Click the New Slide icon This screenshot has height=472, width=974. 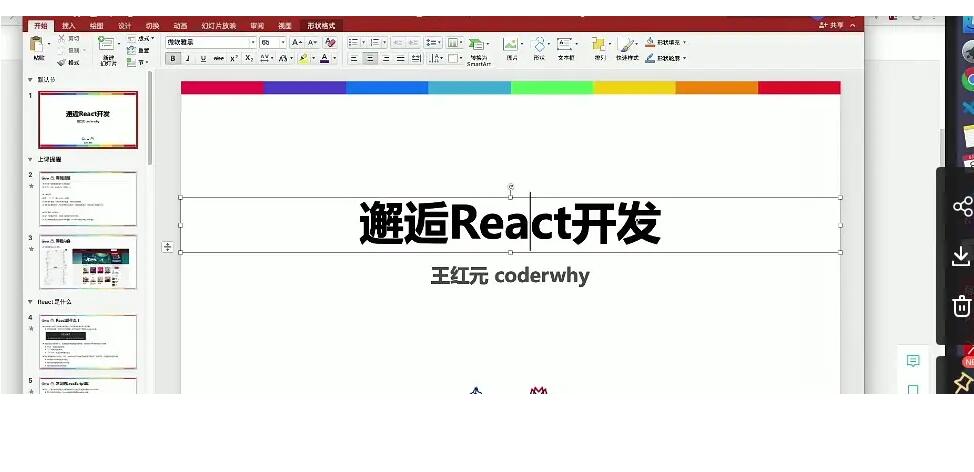[107, 44]
